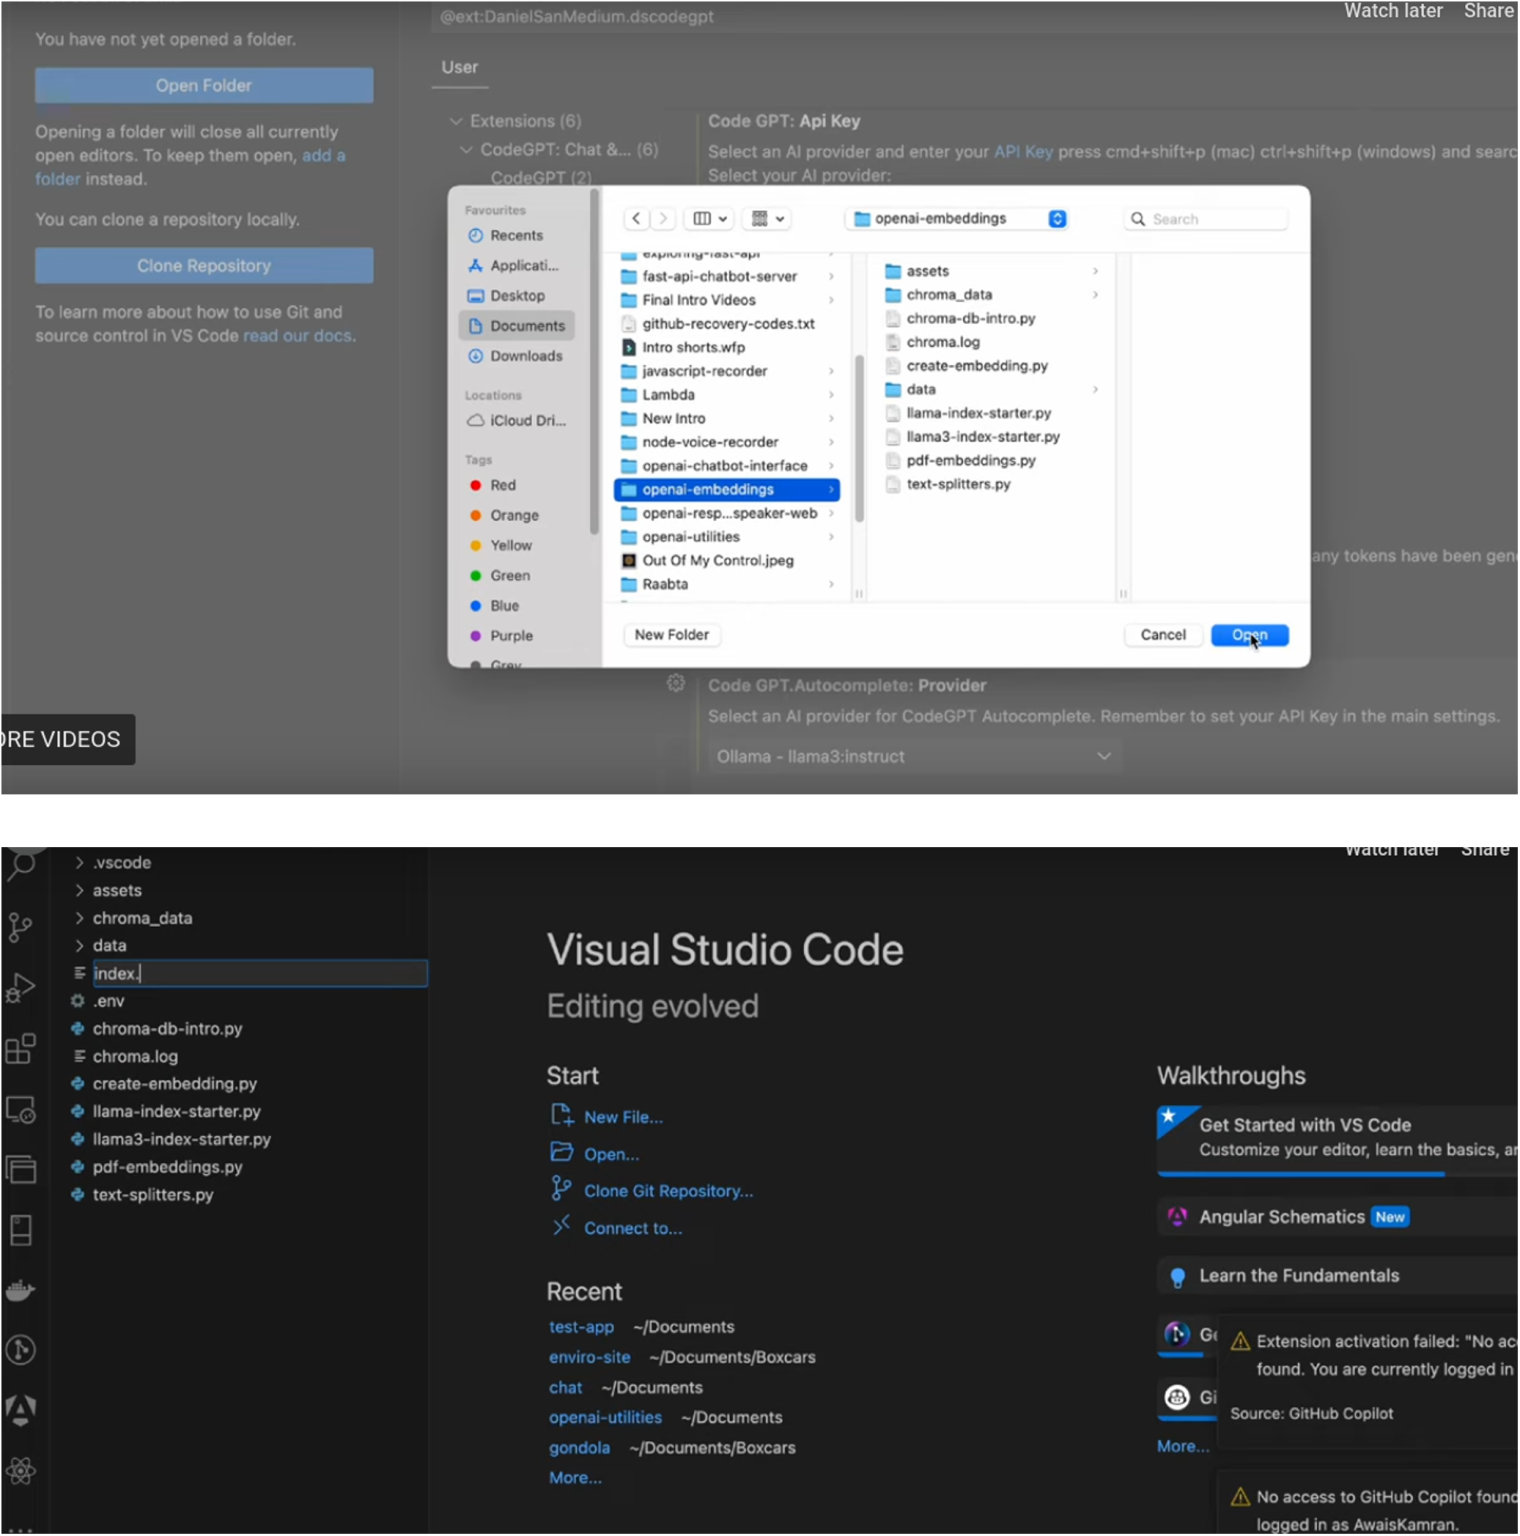Open the Extensions view
This screenshot has height=1536, width=1520.
tap(20, 1048)
